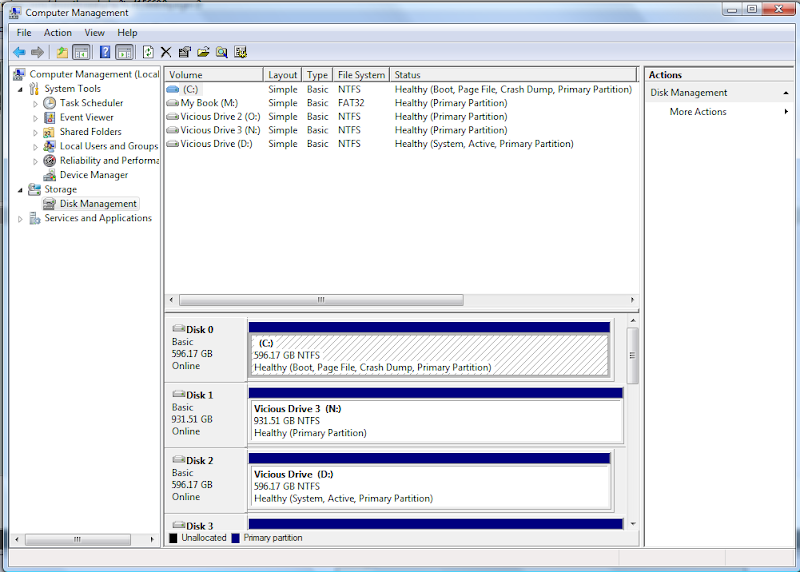Toggle Show/Hide Action Pane toolbar button
Screen dimensions: 800x572
pos(124,52)
